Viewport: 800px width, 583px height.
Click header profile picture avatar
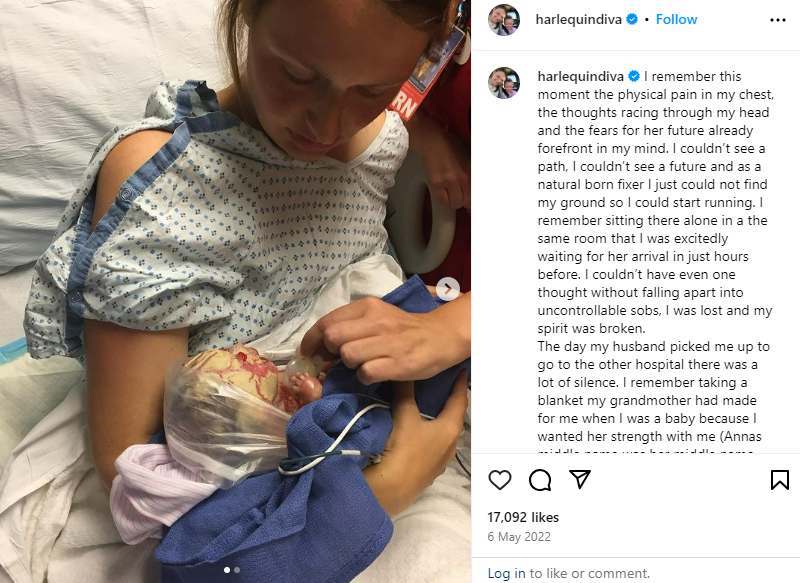pyautogui.click(x=504, y=20)
